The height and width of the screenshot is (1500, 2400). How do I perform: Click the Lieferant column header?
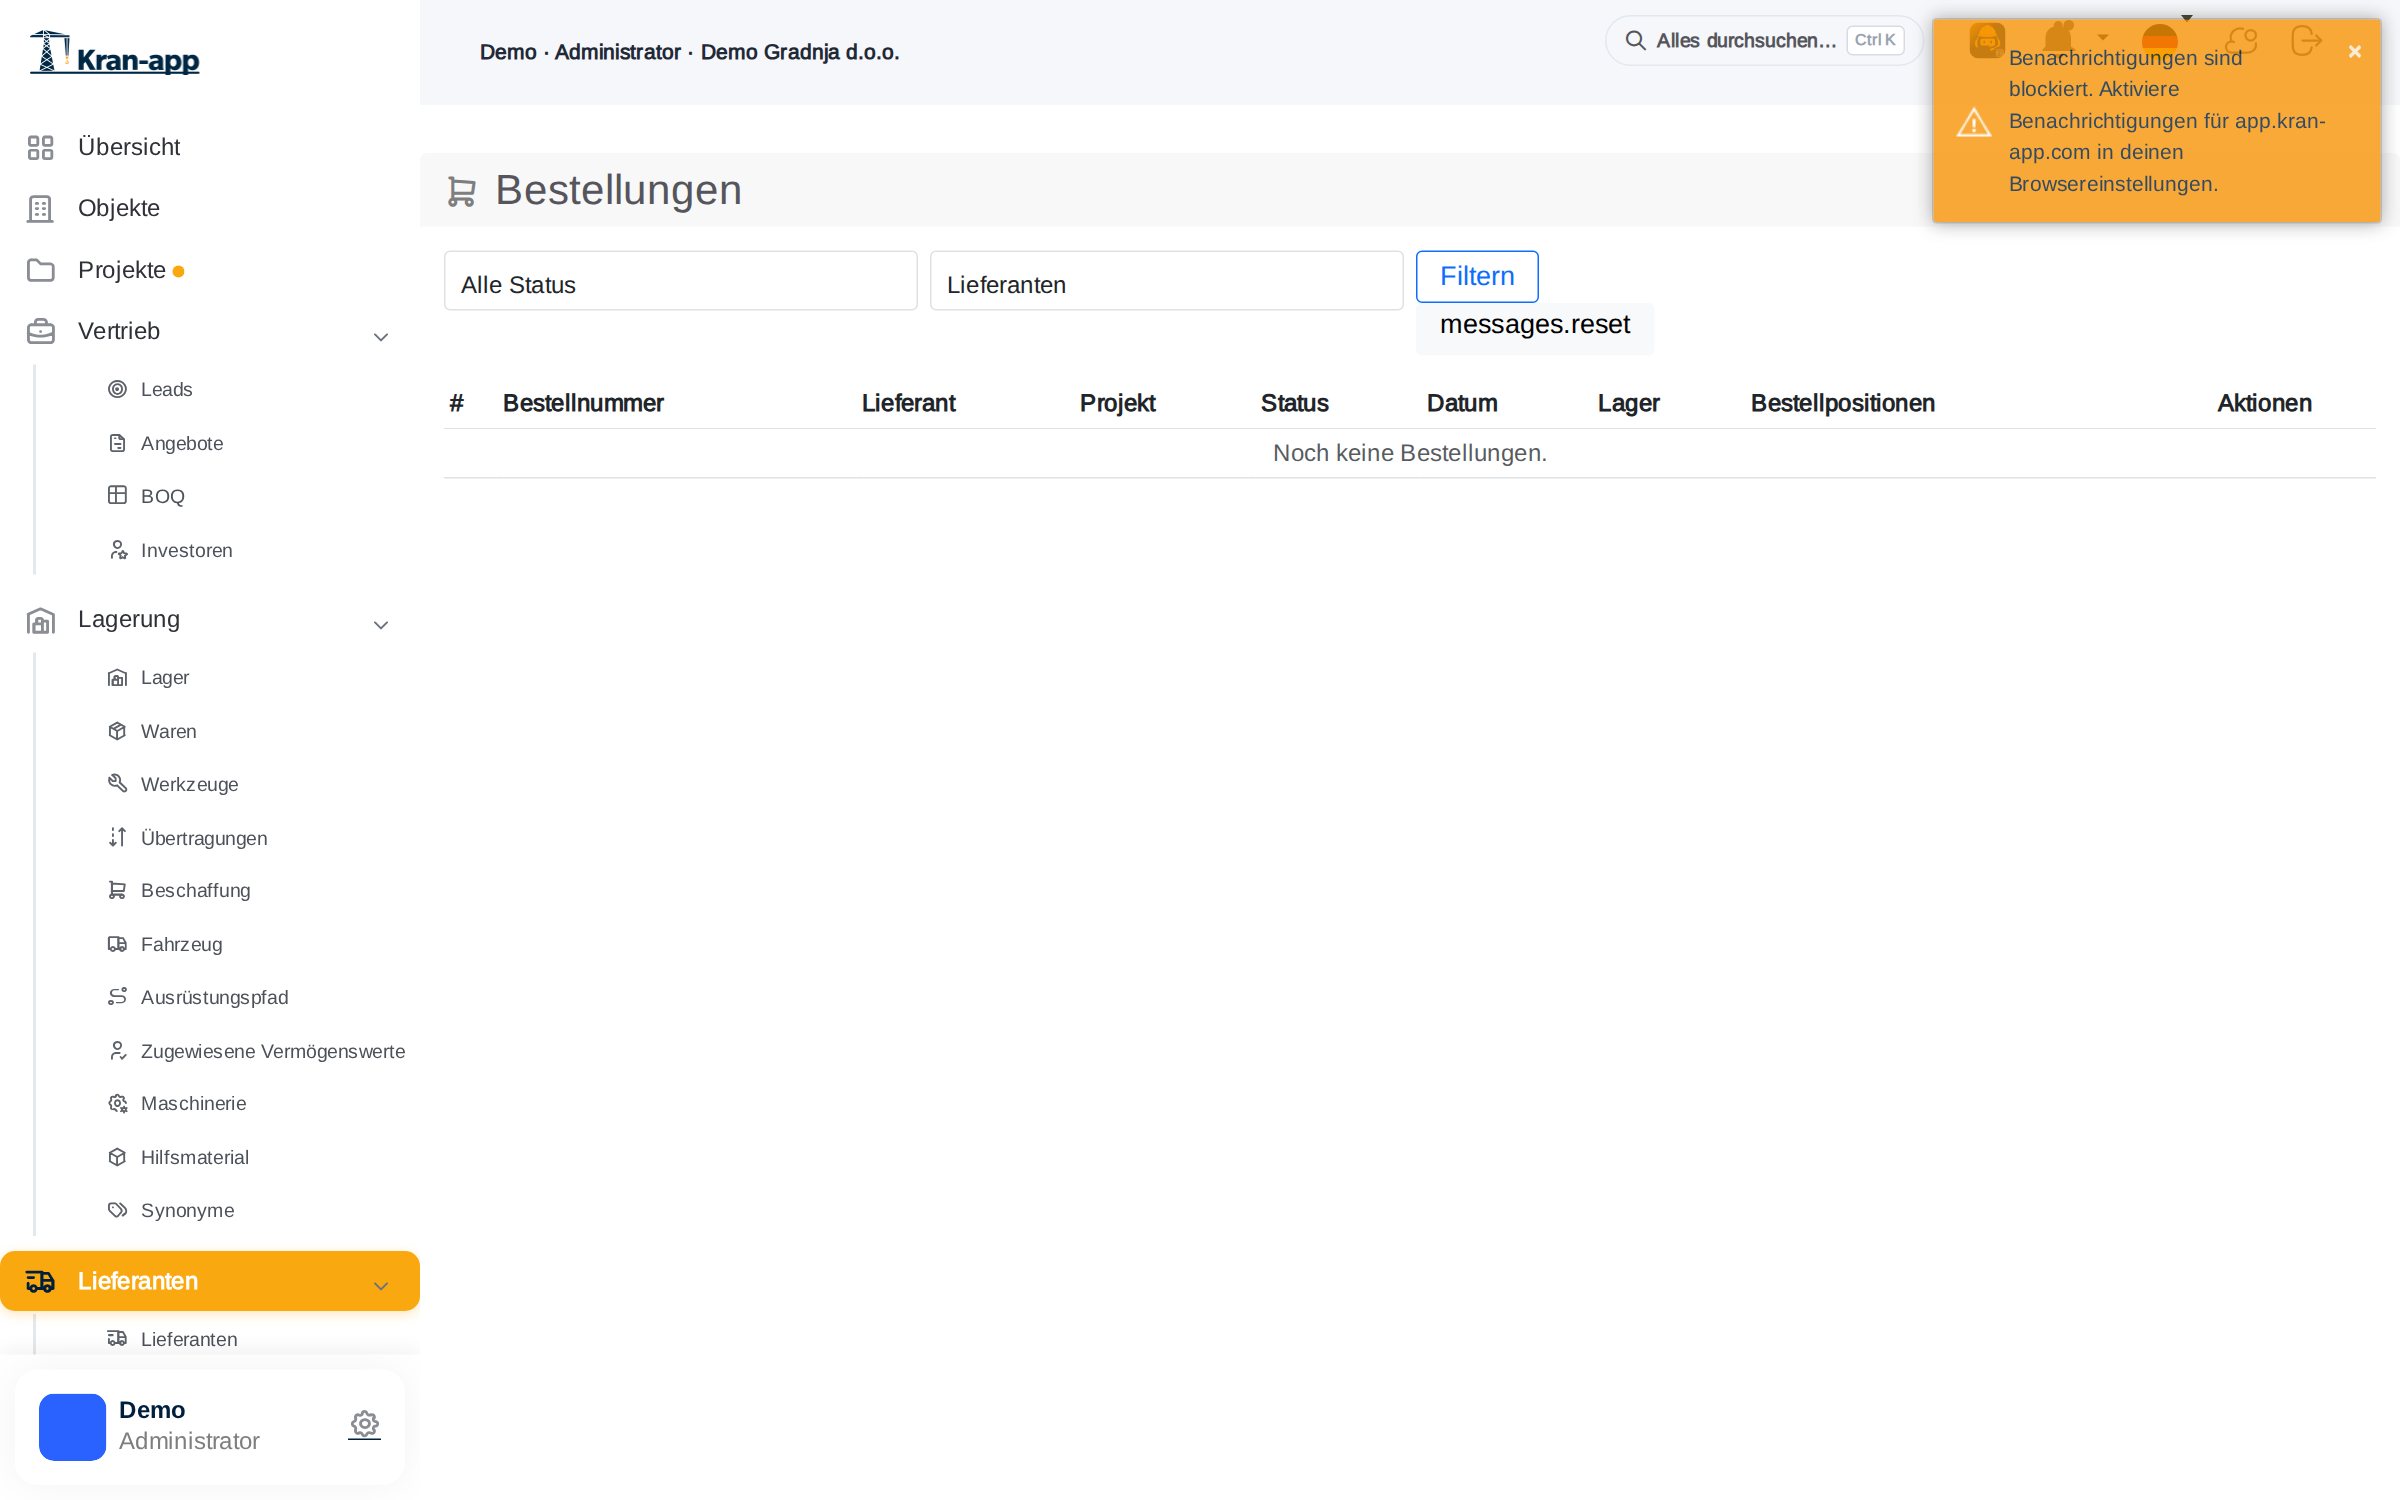point(908,403)
